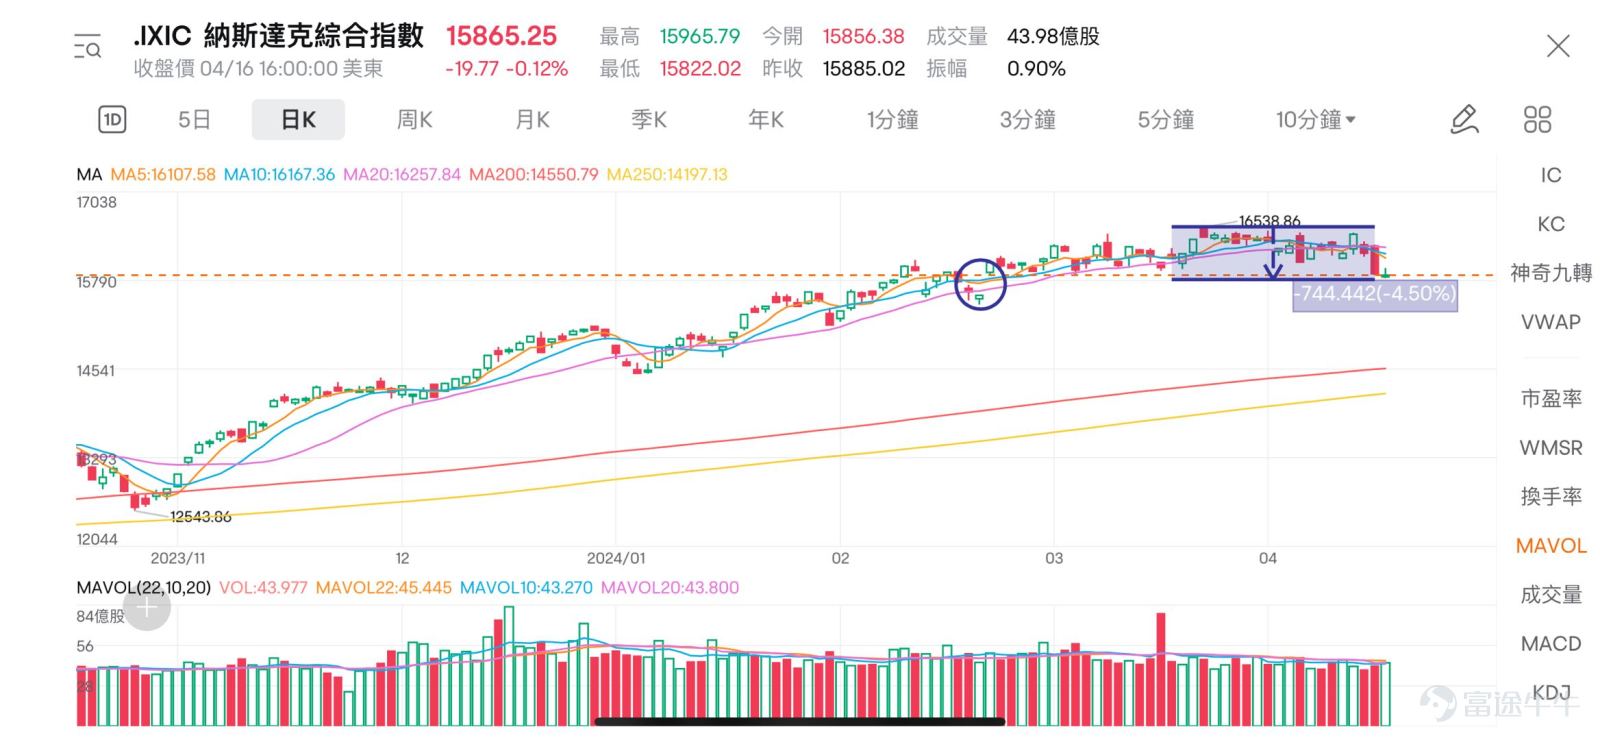Click the 收盤價 04/16 timestamp line
This screenshot has height=740, width=1600.
(x=258, y=69)
